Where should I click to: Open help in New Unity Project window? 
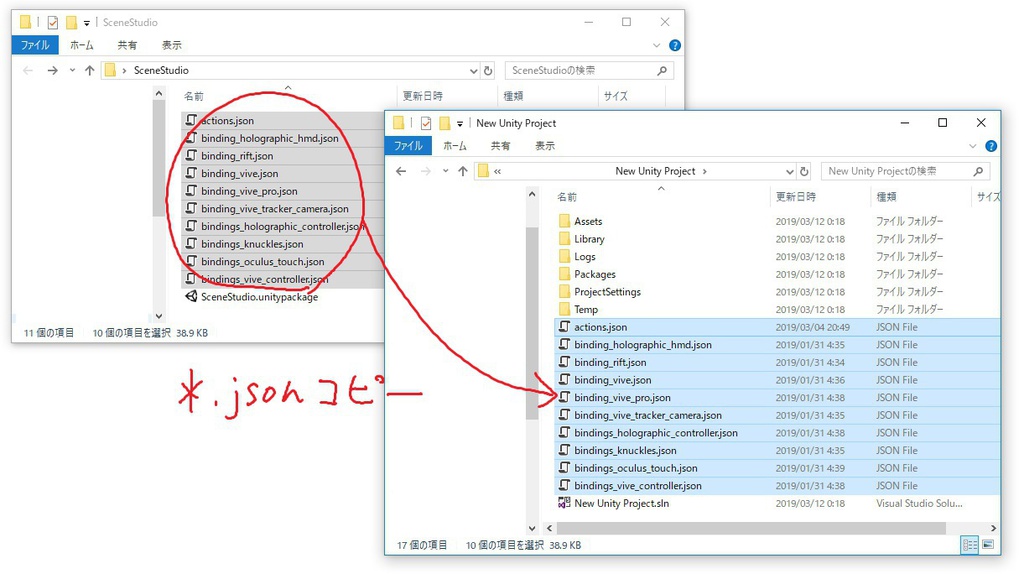tap(991, 146)
